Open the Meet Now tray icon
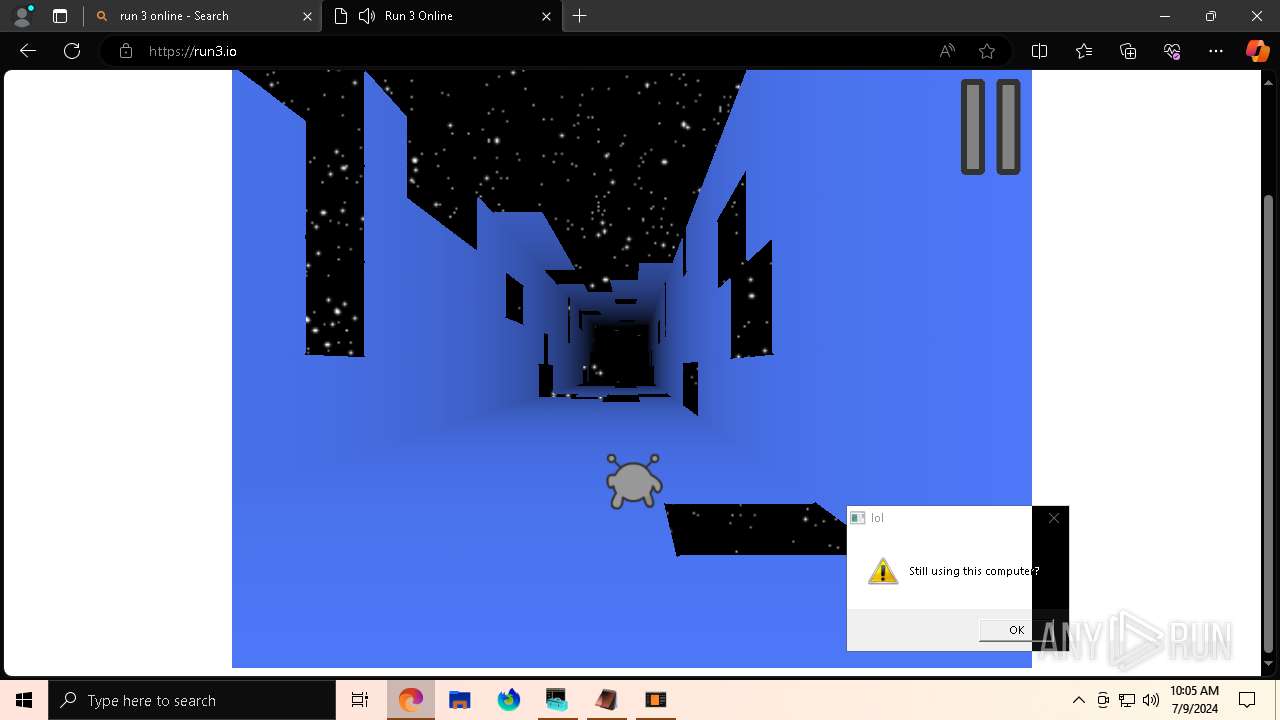This screenshot has height=720, width=1280. [1103, 700]
